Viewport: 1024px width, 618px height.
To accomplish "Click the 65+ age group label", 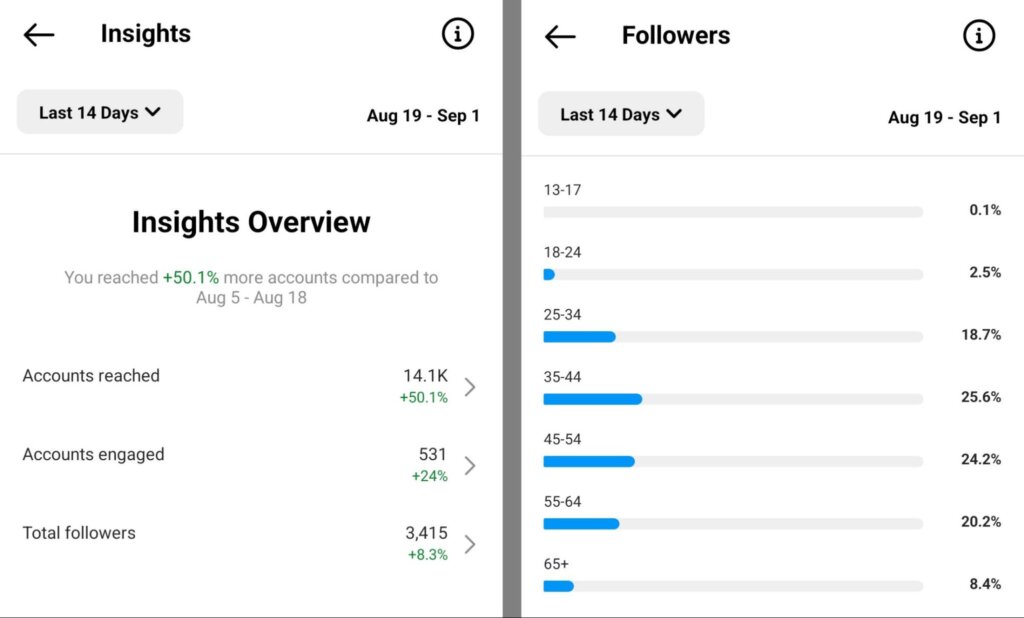I will coord(553,563).
